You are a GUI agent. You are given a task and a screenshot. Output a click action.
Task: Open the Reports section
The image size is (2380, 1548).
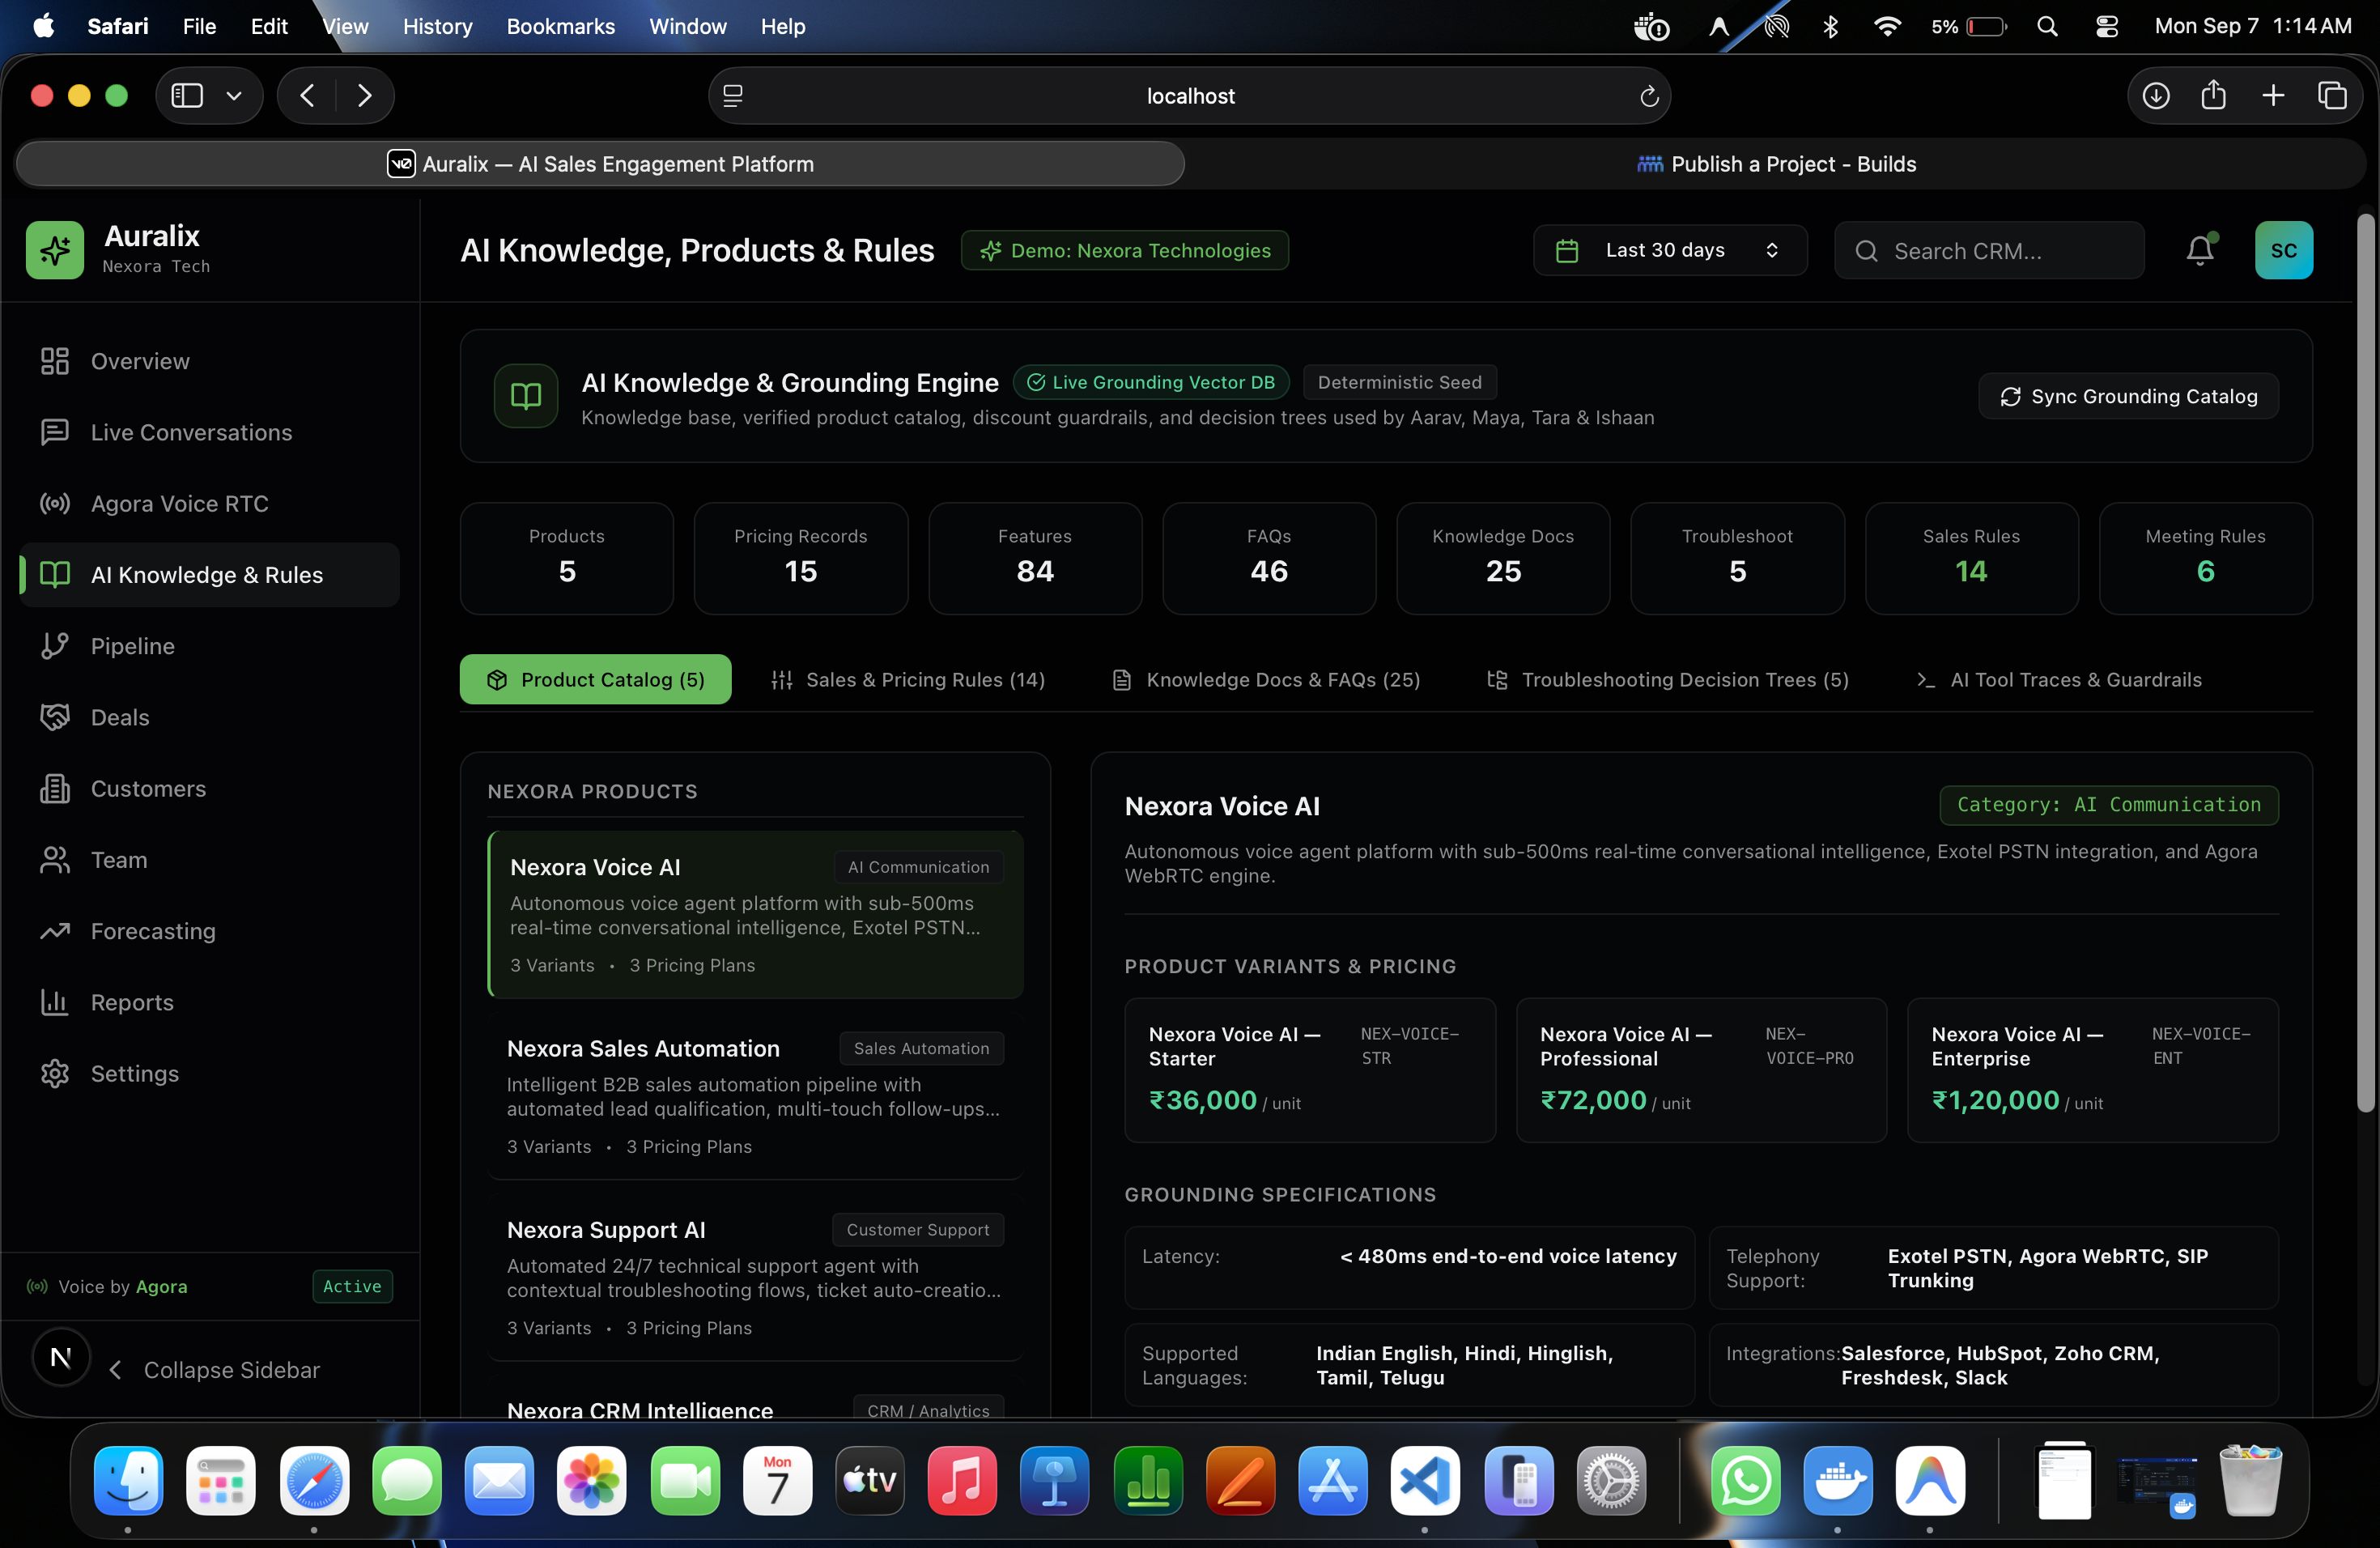tap(210, 1002)
